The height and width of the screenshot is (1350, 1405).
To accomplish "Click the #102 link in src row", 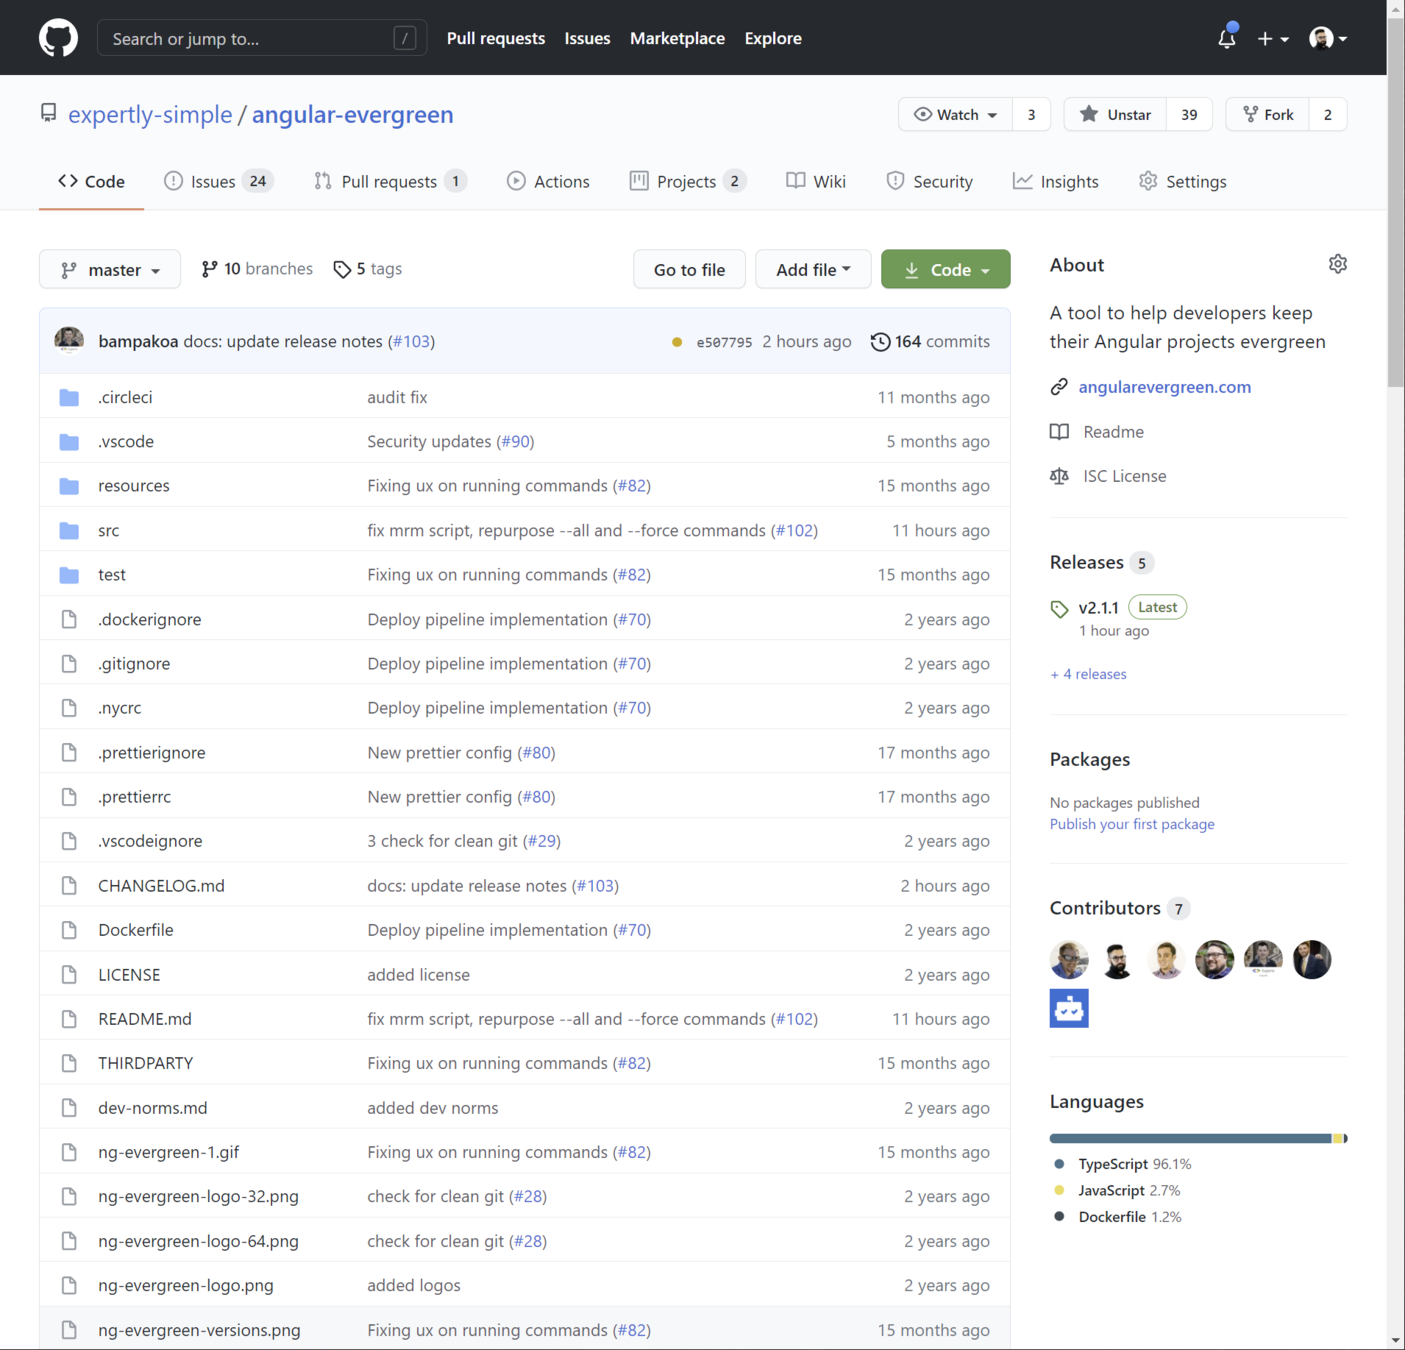I will [x=795, y=530].
